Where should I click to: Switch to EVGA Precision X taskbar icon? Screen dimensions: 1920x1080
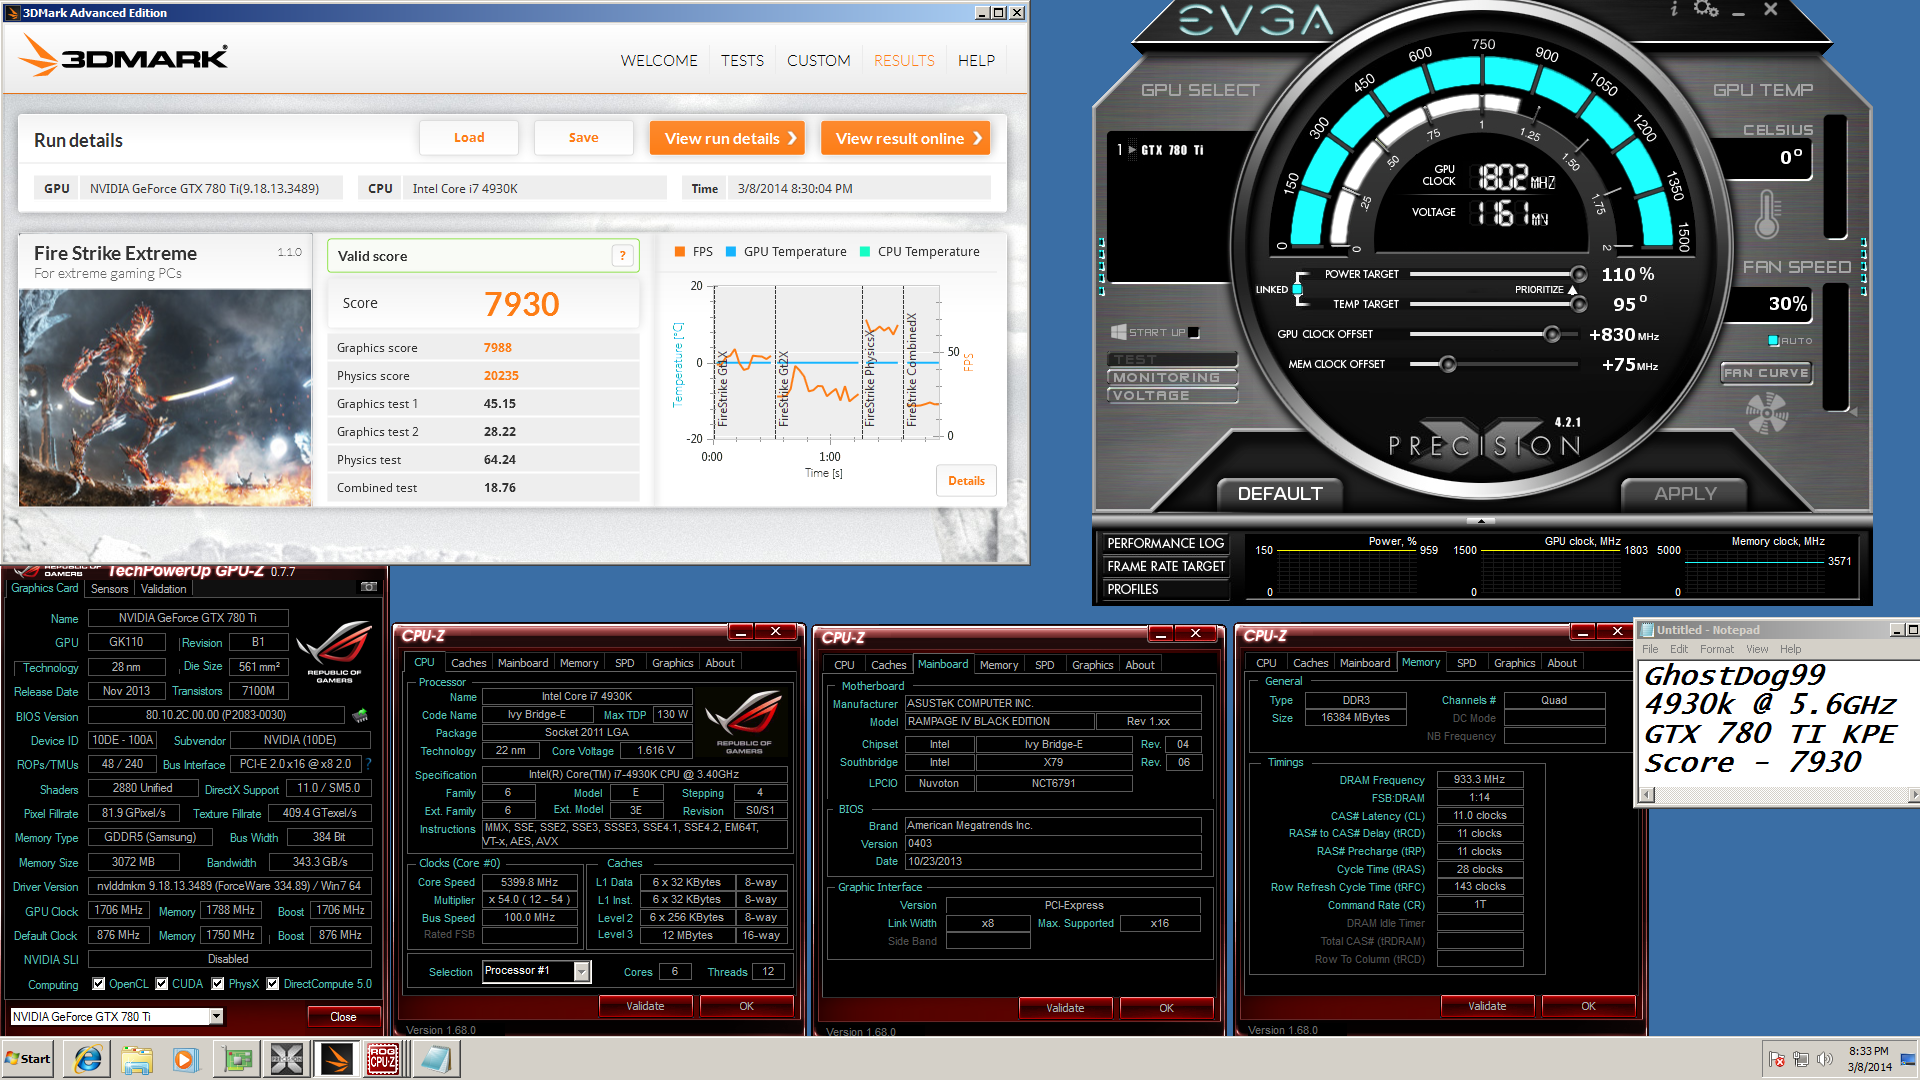(286, 1059)
